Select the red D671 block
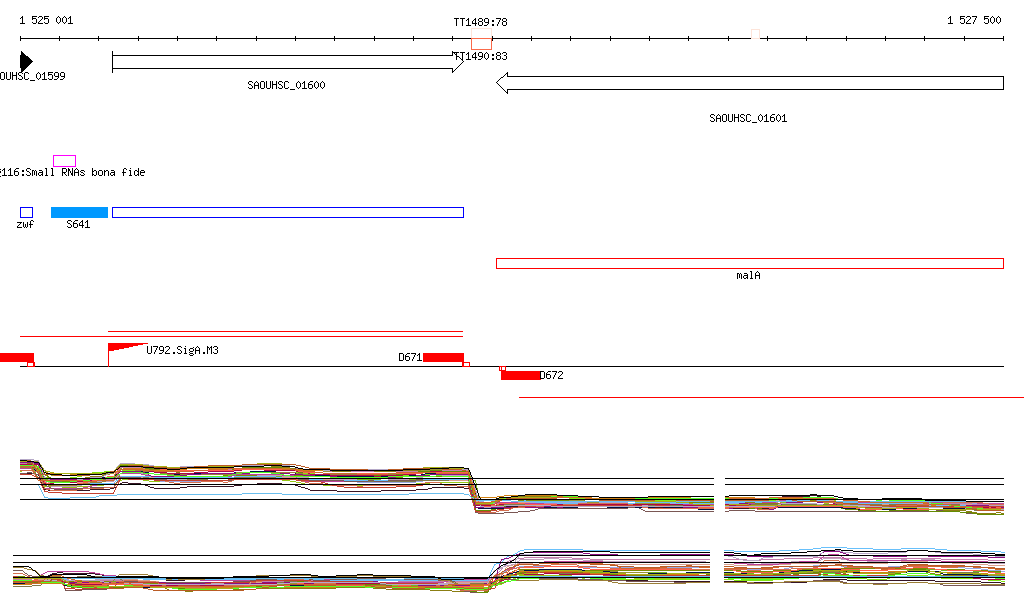This screenshot has width=1024, height=611. click(x=443, y=358)
